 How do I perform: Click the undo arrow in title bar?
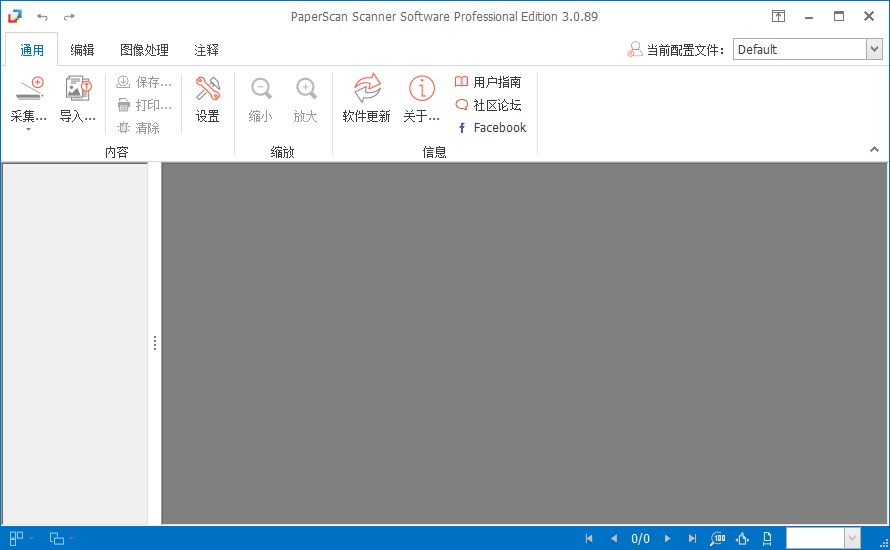tap(42, 17)
